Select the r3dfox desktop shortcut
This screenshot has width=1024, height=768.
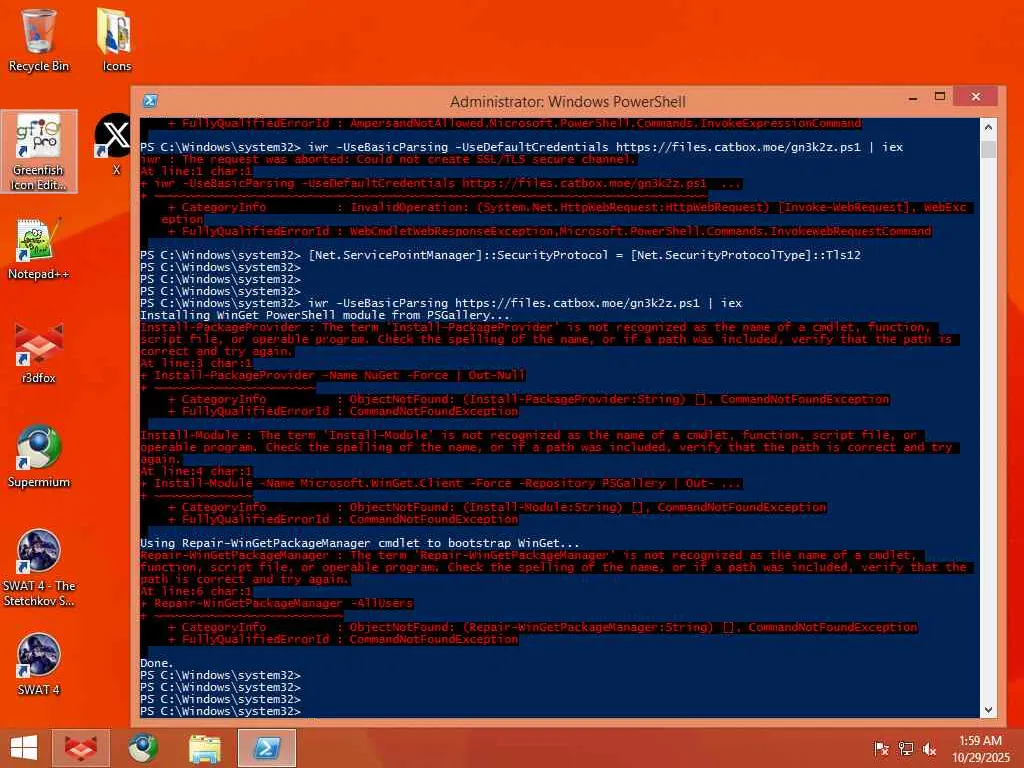coord(39,353)
